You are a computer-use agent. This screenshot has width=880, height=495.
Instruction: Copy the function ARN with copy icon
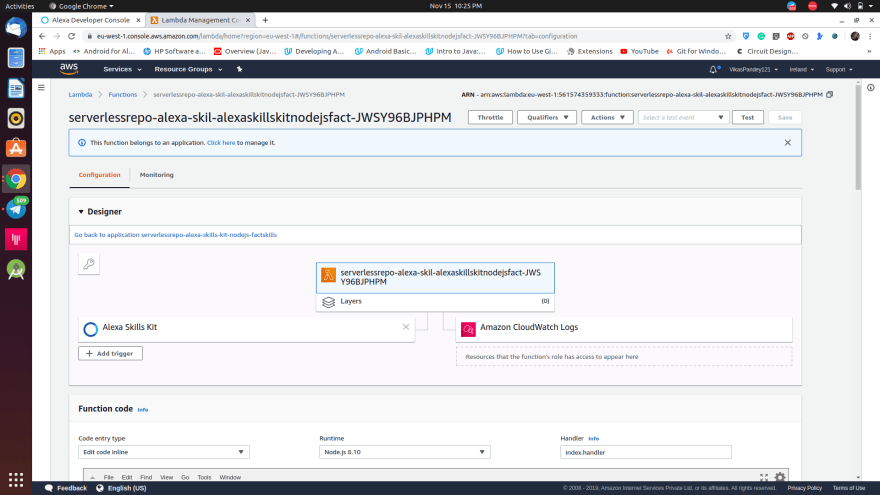[x=829, y=94]
